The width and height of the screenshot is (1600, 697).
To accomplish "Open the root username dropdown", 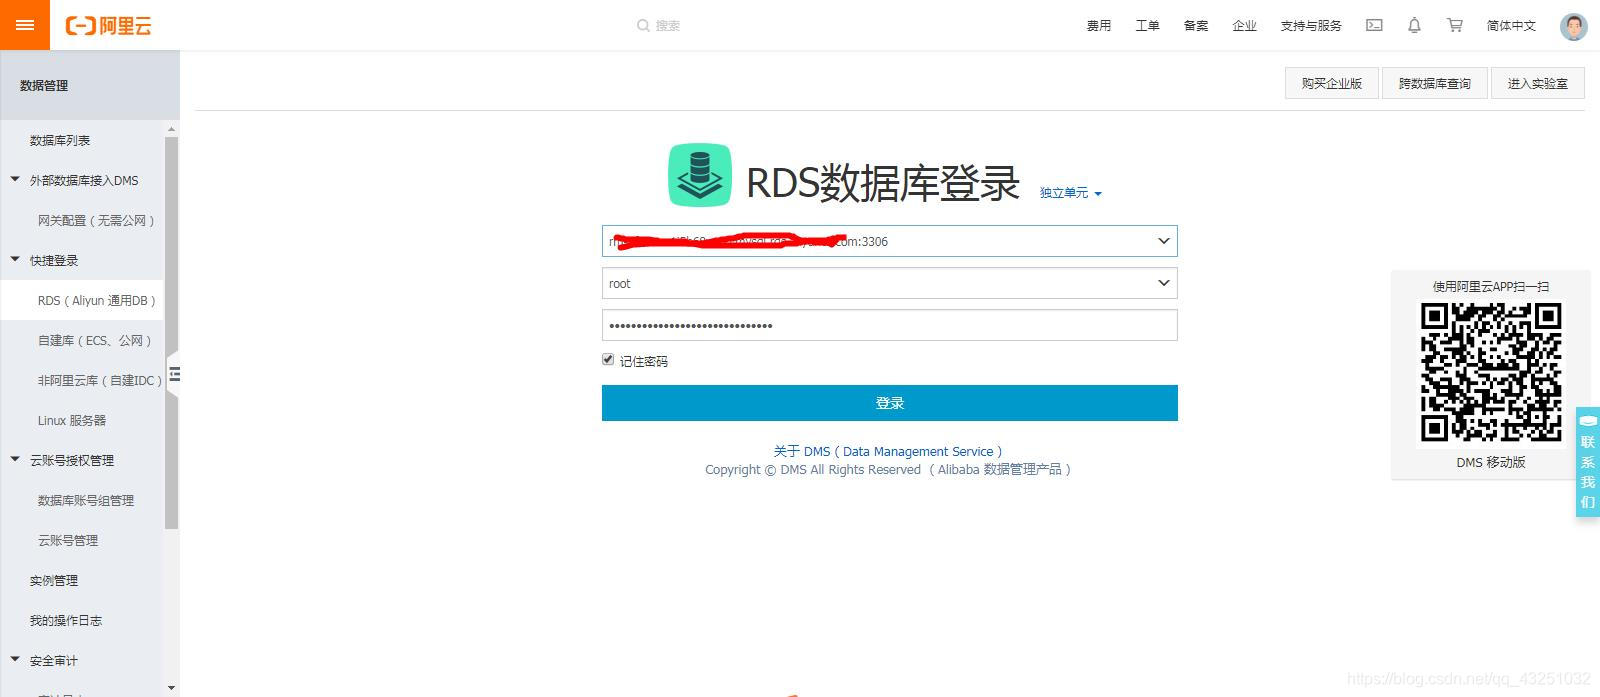I will coord(1163,283).
